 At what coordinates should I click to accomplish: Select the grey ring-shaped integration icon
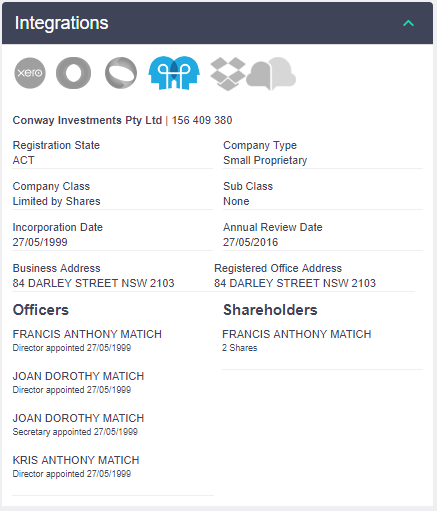click(73, 73)
